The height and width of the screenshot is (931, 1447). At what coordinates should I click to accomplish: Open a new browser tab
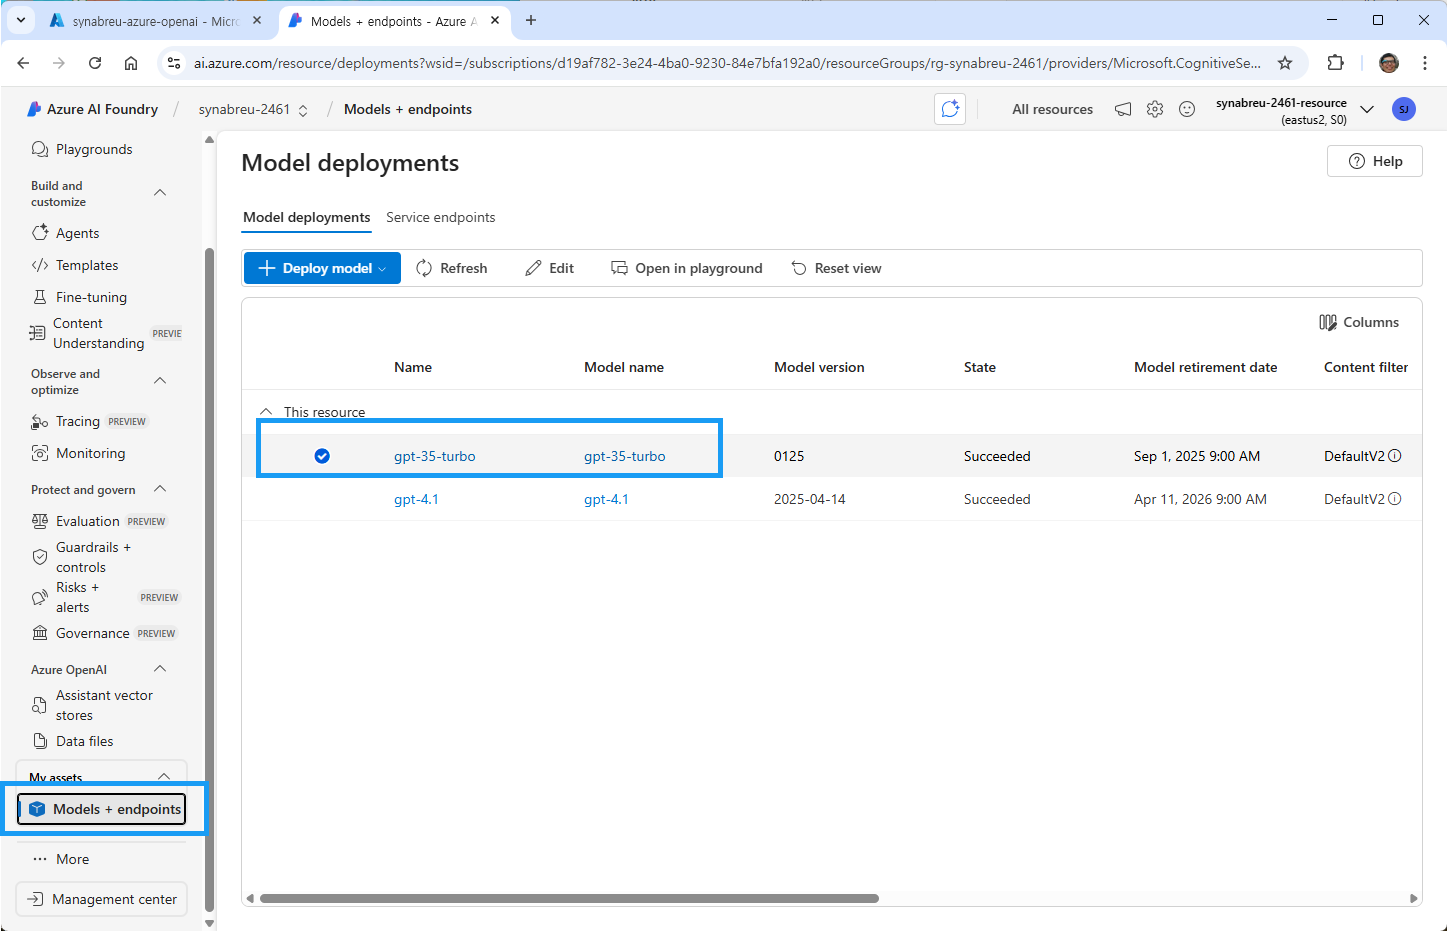pos(531,20)
